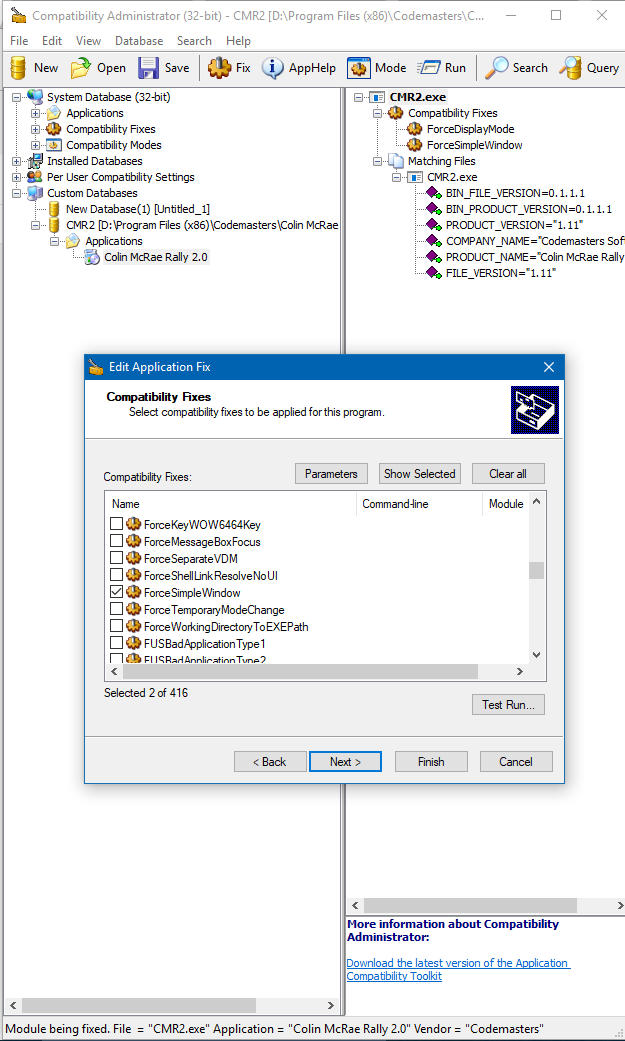625x1041 pixels.
Task: Select FILE_VERSION attribute icon
Action: 434,273
